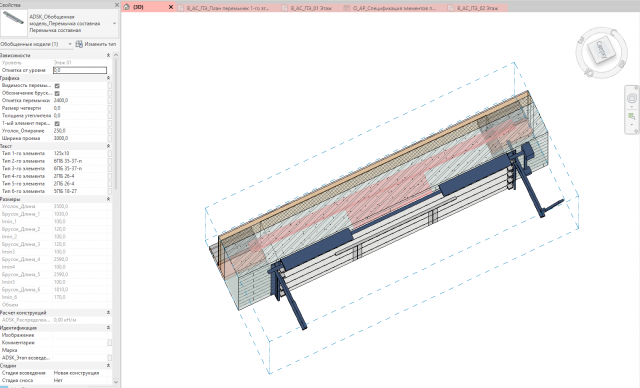Collapse the Расчет конструкций section
The height and width of the screenshot is (388, 640).
(108, 313)
